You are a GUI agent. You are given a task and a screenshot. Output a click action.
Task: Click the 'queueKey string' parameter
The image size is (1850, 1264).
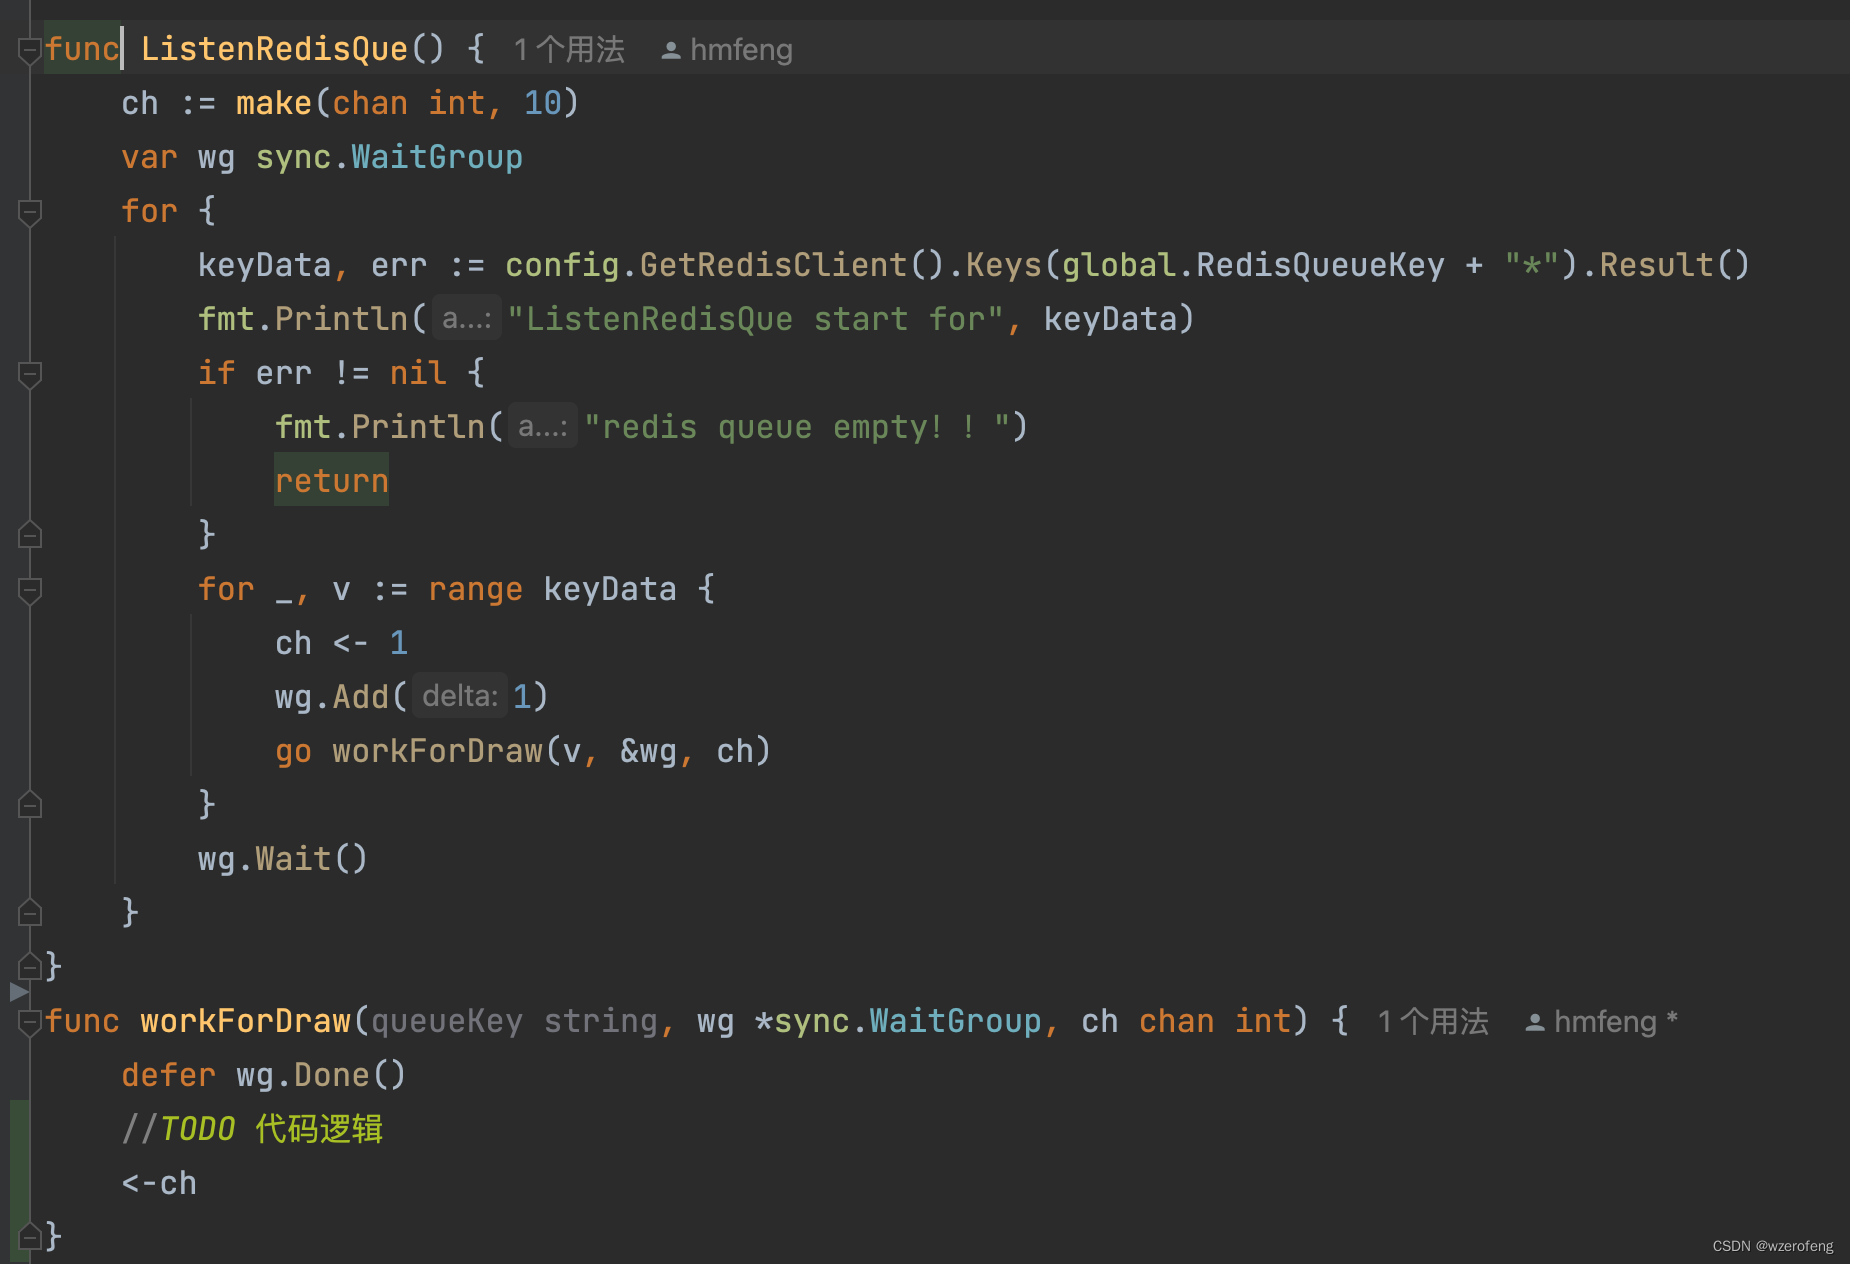click(514, 1022)
